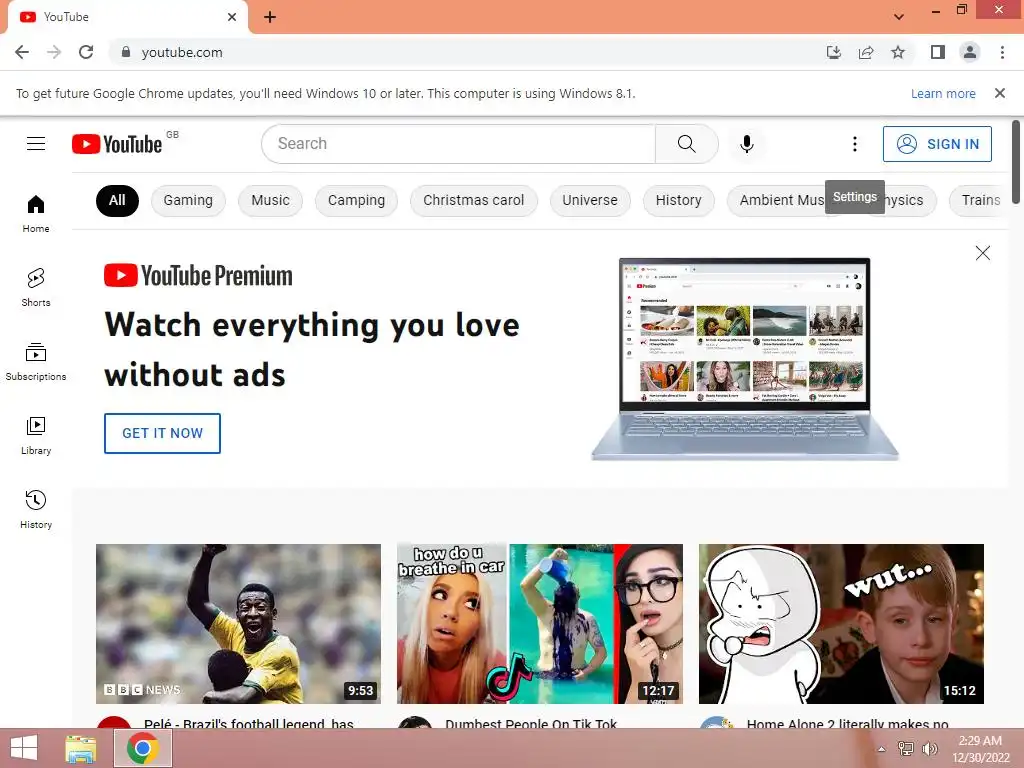Select the Gaming filter chip
This screenshot has width=1024, height=768.
pyautogui.click(x=188, y=200)
